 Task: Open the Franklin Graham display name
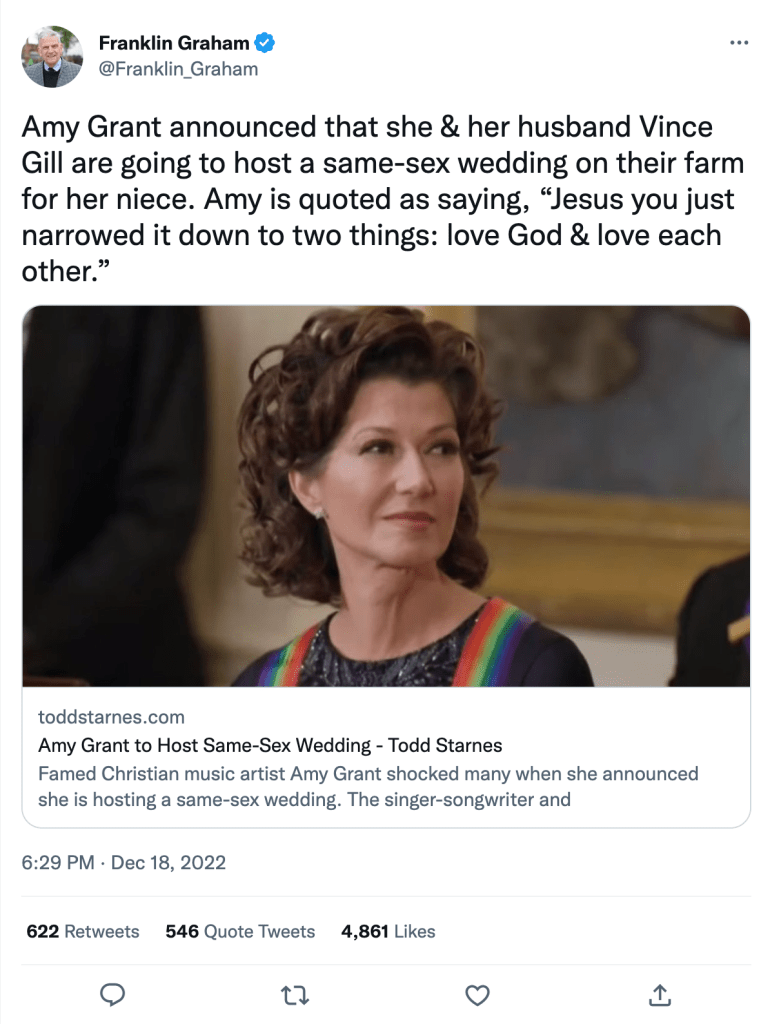tap(174, 43)
